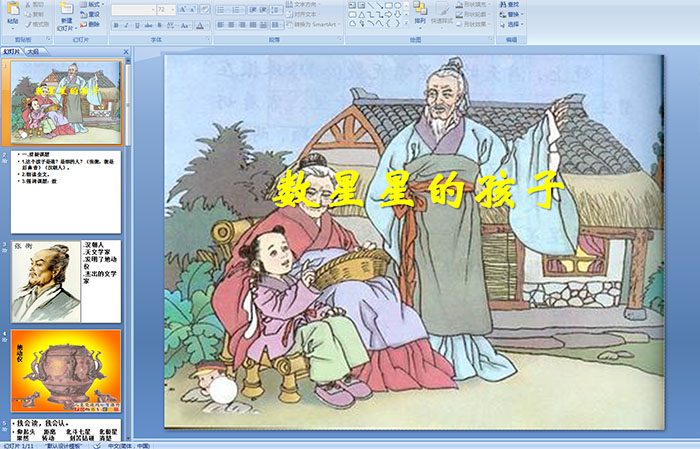Click Find (查找) binoculars button

point(509,4)
